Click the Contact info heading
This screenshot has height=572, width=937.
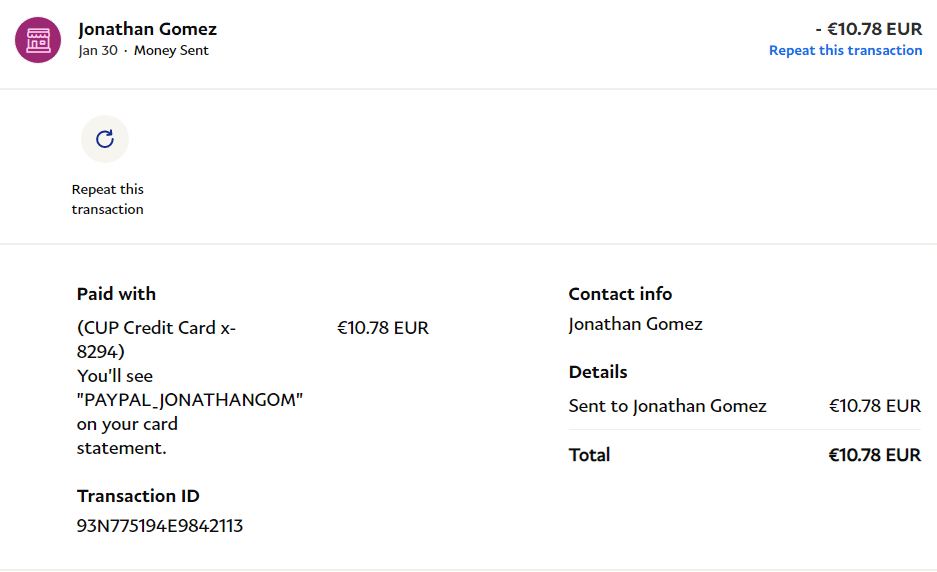(620, 294)
